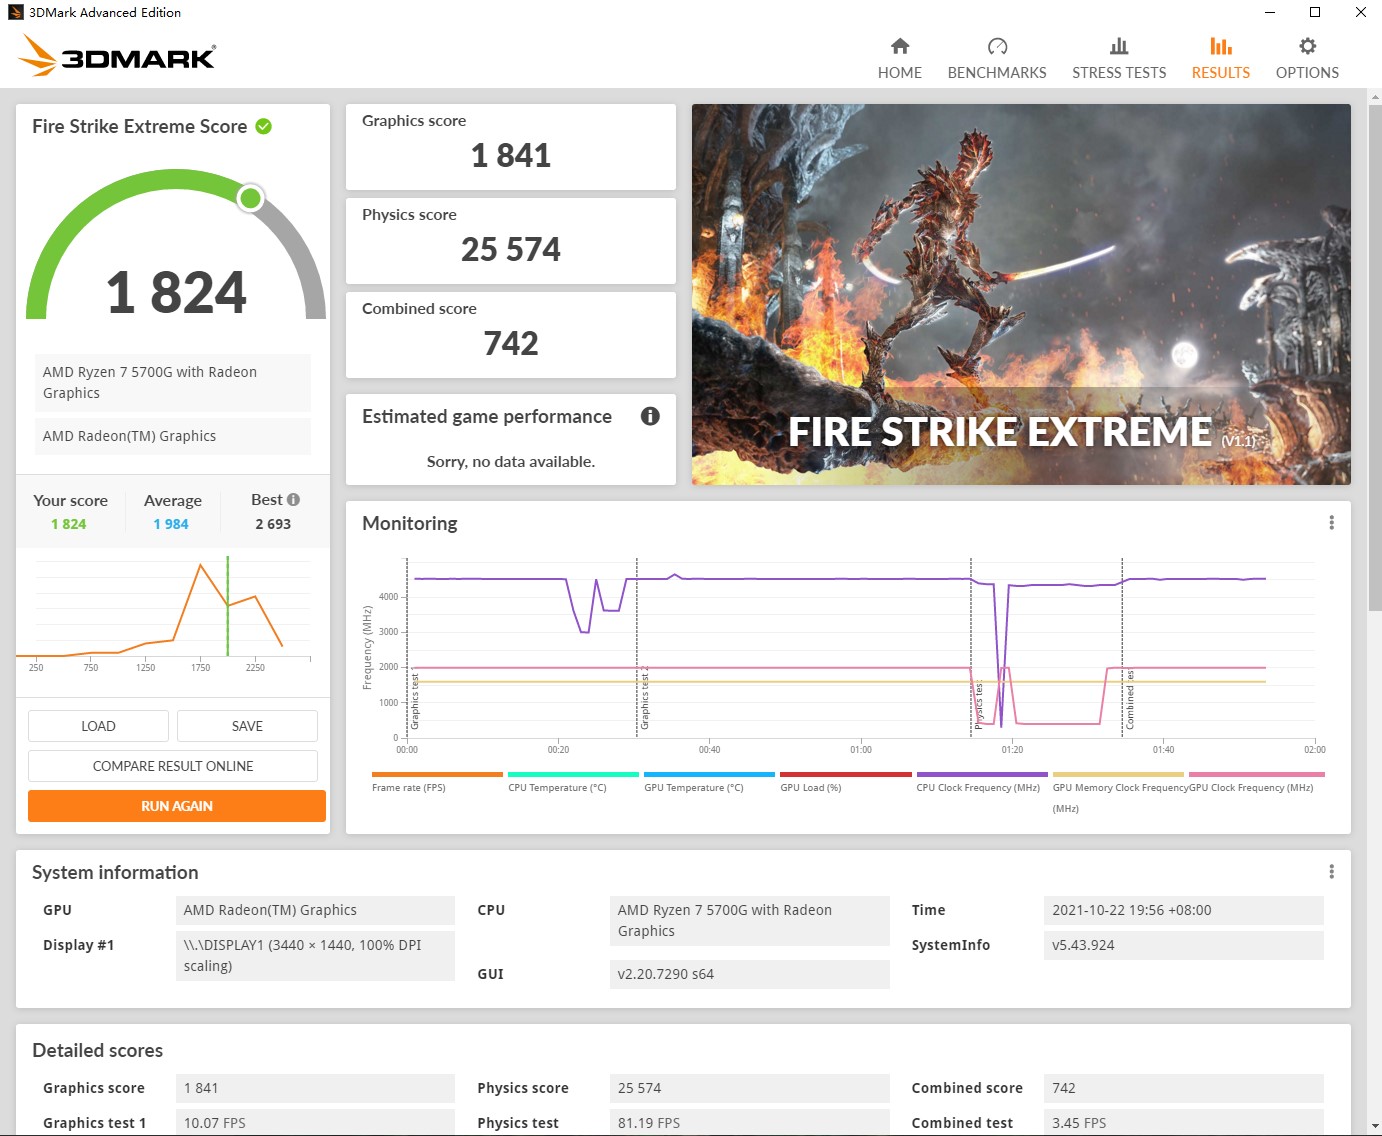Click the STRESS TESTS menu label
The image size is (1382, 1136).
(x=1119, y=73)
